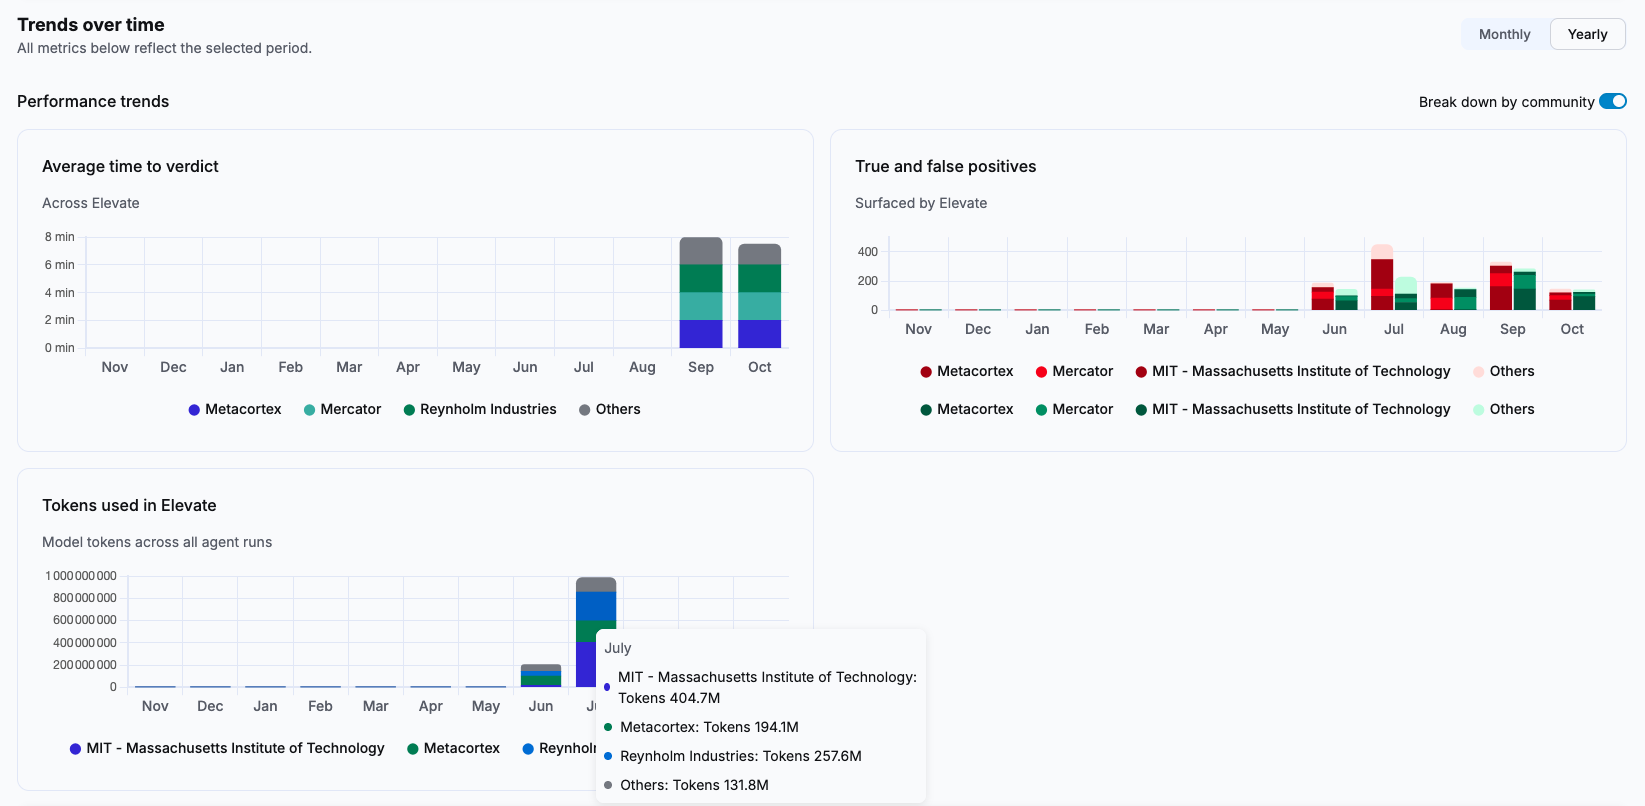Screen dimensions: 1645x806
Task: Click the green Sep bar in positives chart
Action: 1525,290
